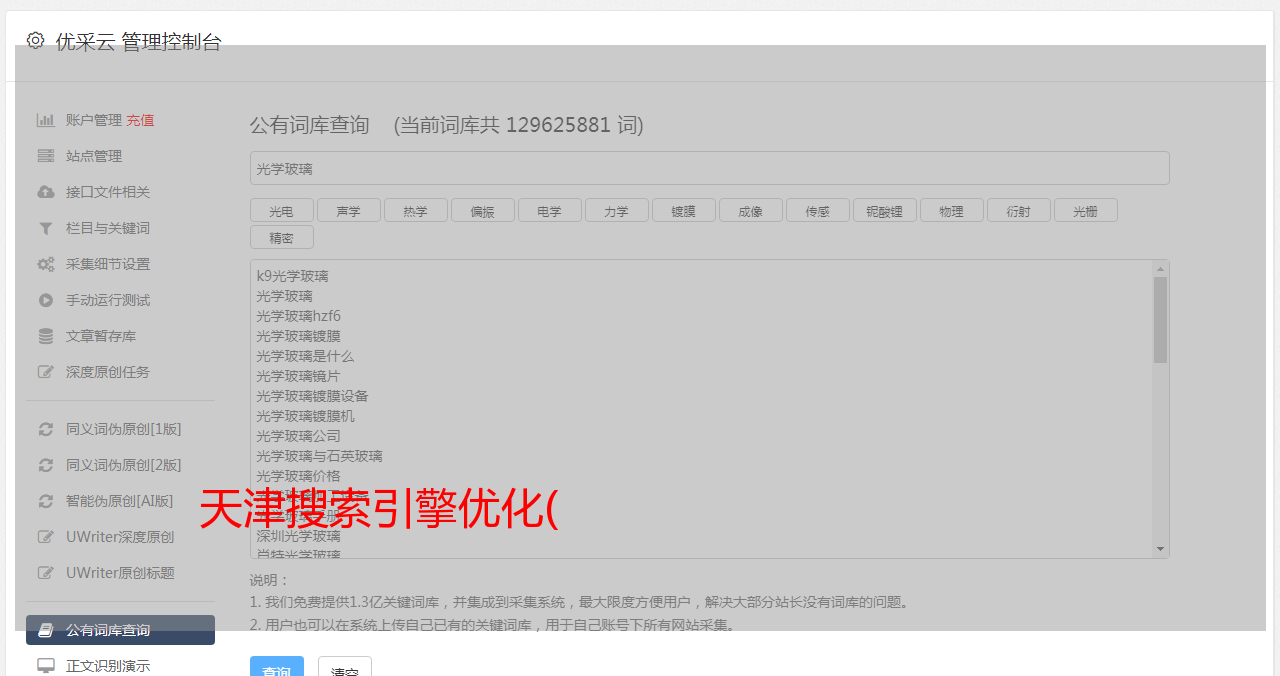1280x676 pixels.
Task: Click the gears icon for 采集细节设置
Action: 45,264
